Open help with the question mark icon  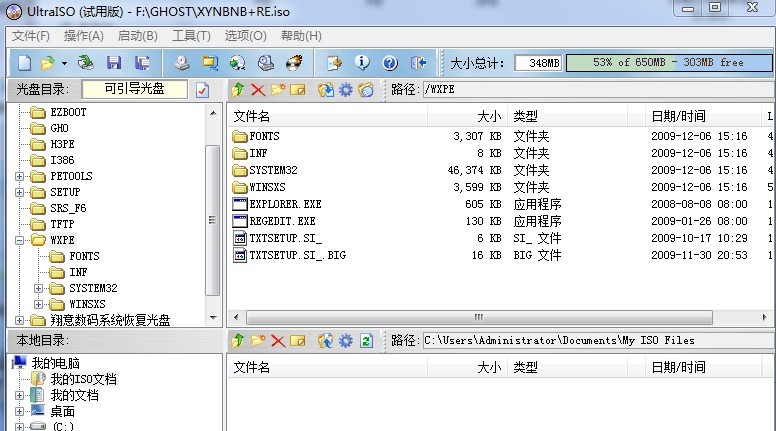[390, 63]
